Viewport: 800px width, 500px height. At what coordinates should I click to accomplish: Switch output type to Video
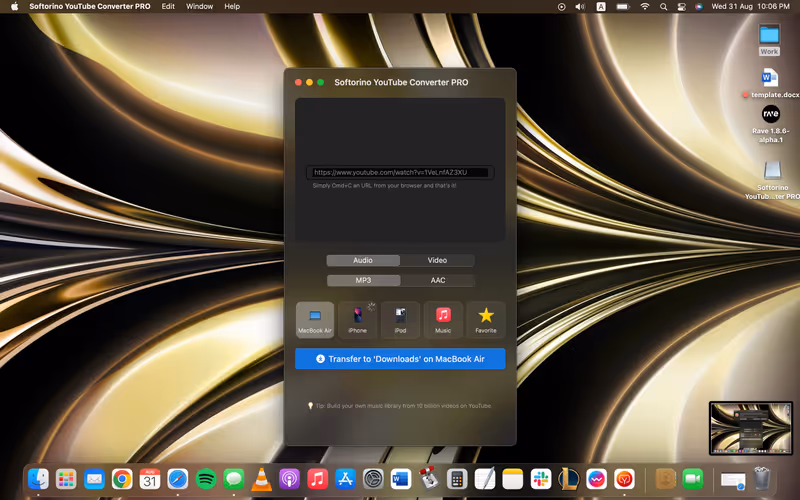point(437,260)
